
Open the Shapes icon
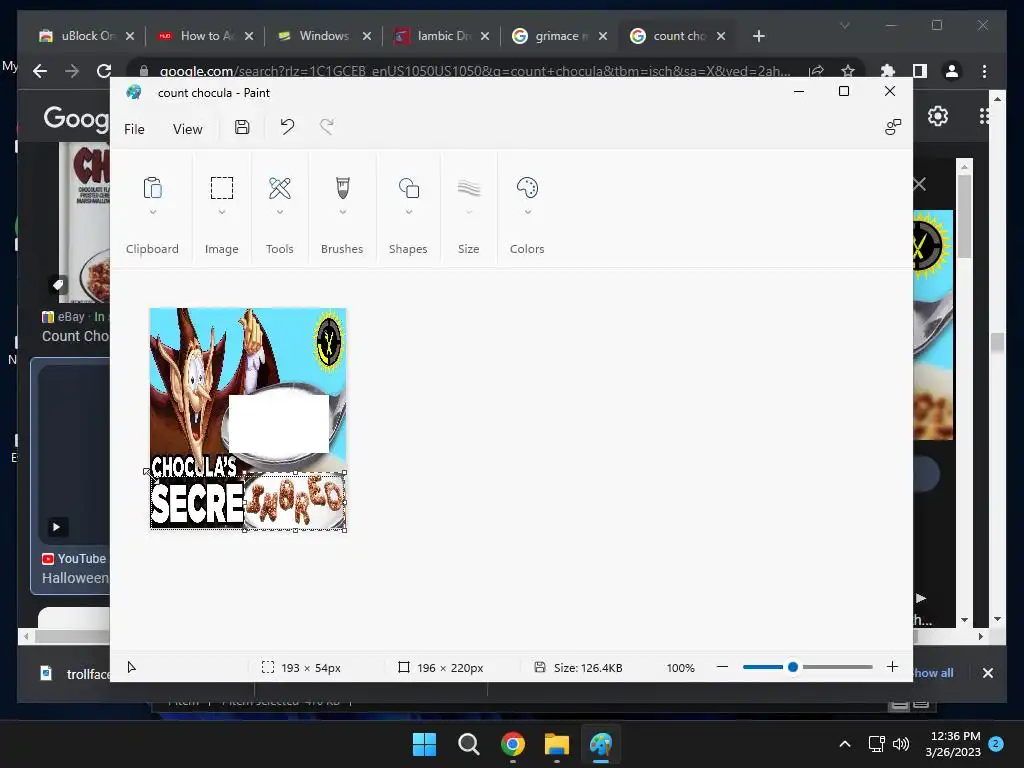point(409,188)
